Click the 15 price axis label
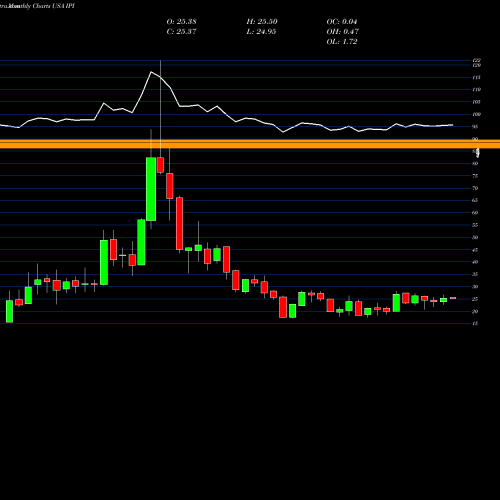Image resolution: width=500 pixels, height=500 pixels. coord(476,324)
